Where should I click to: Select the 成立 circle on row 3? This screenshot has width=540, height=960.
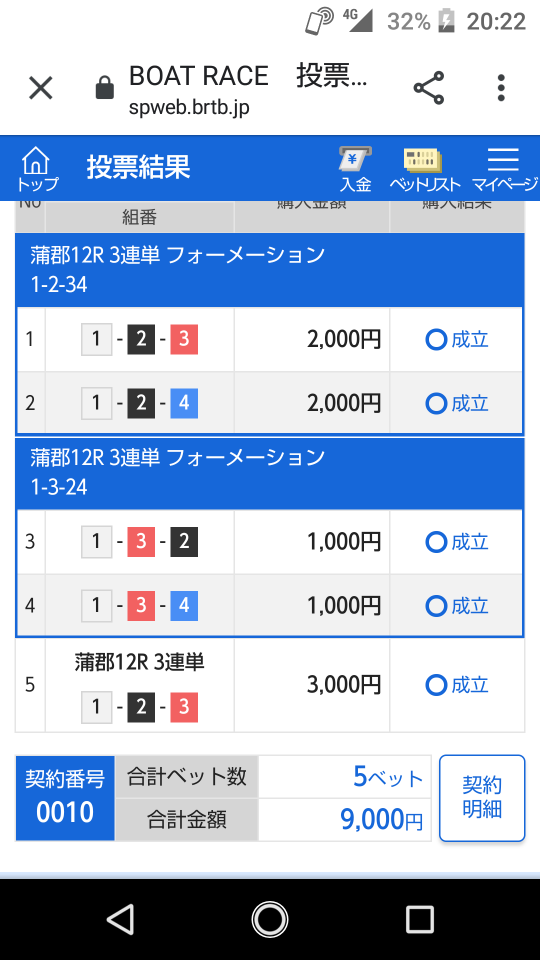436,542
